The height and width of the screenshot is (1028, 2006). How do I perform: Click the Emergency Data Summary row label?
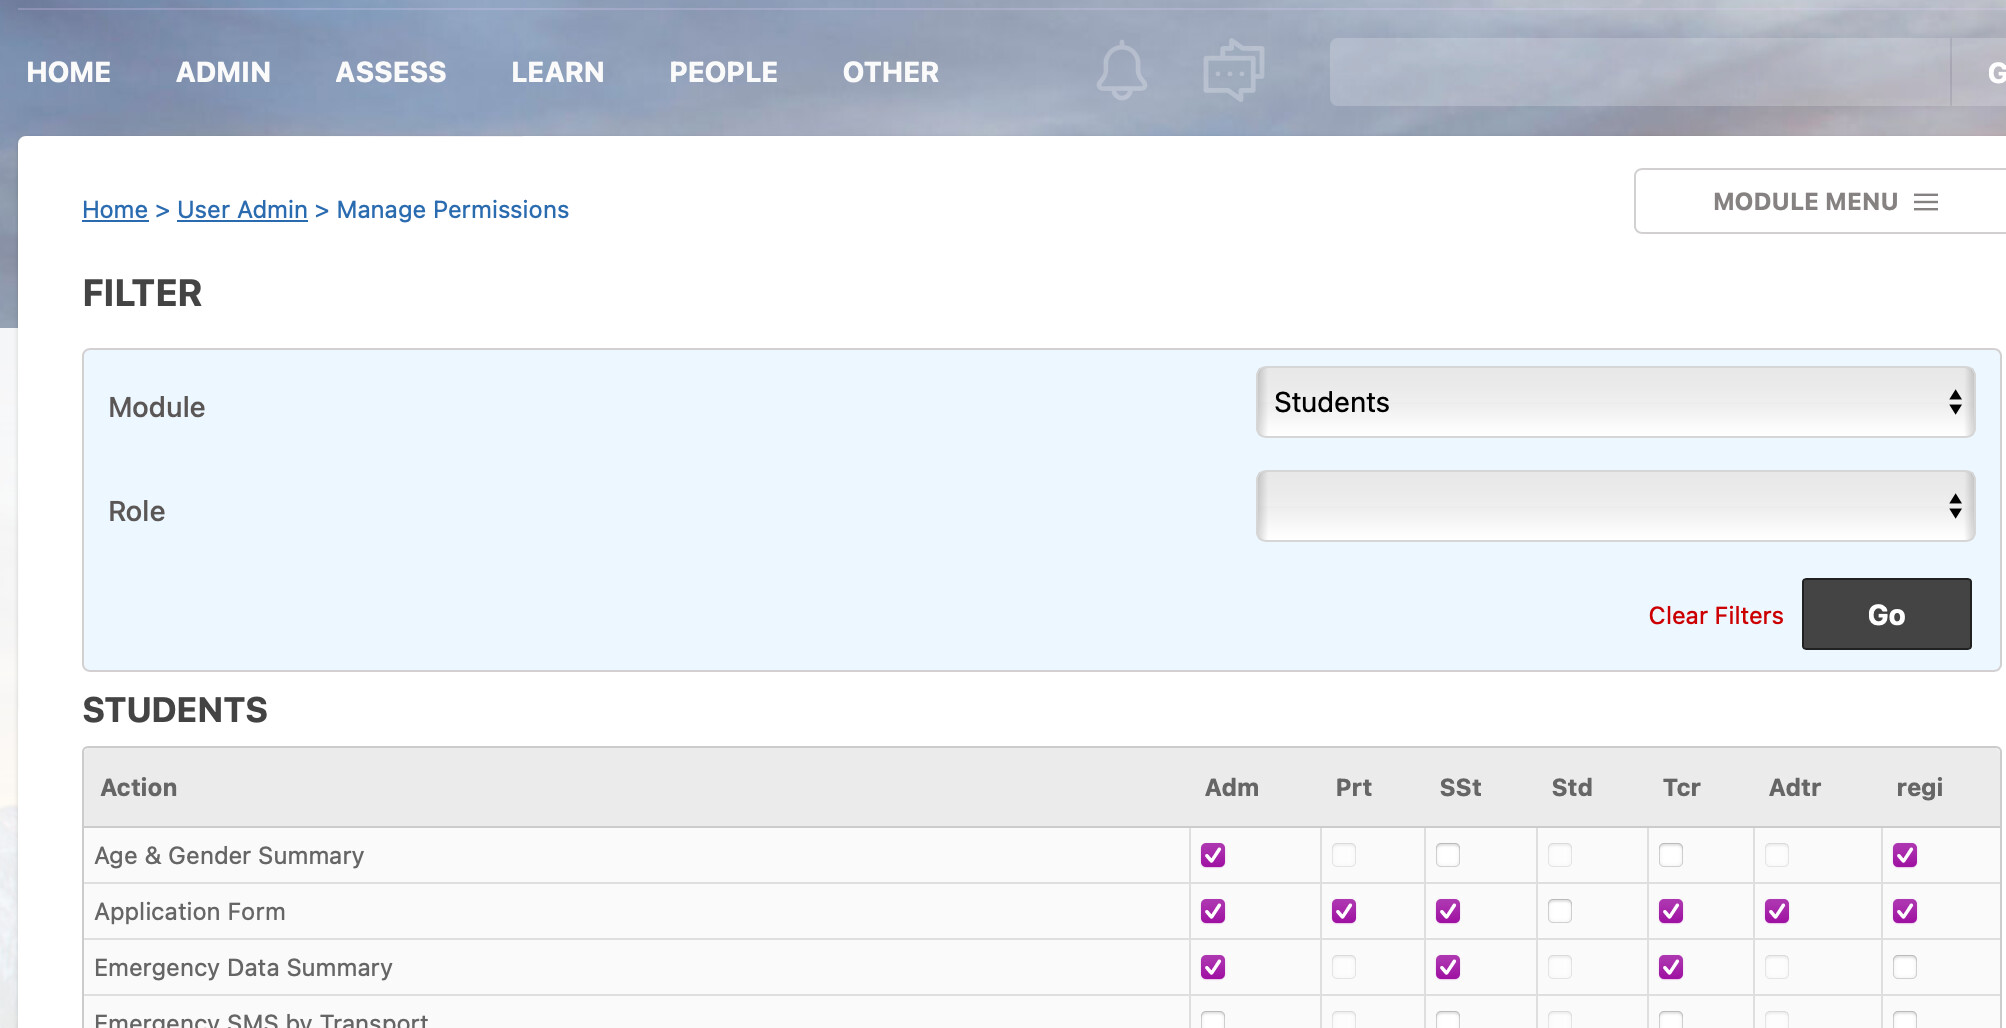243,968
